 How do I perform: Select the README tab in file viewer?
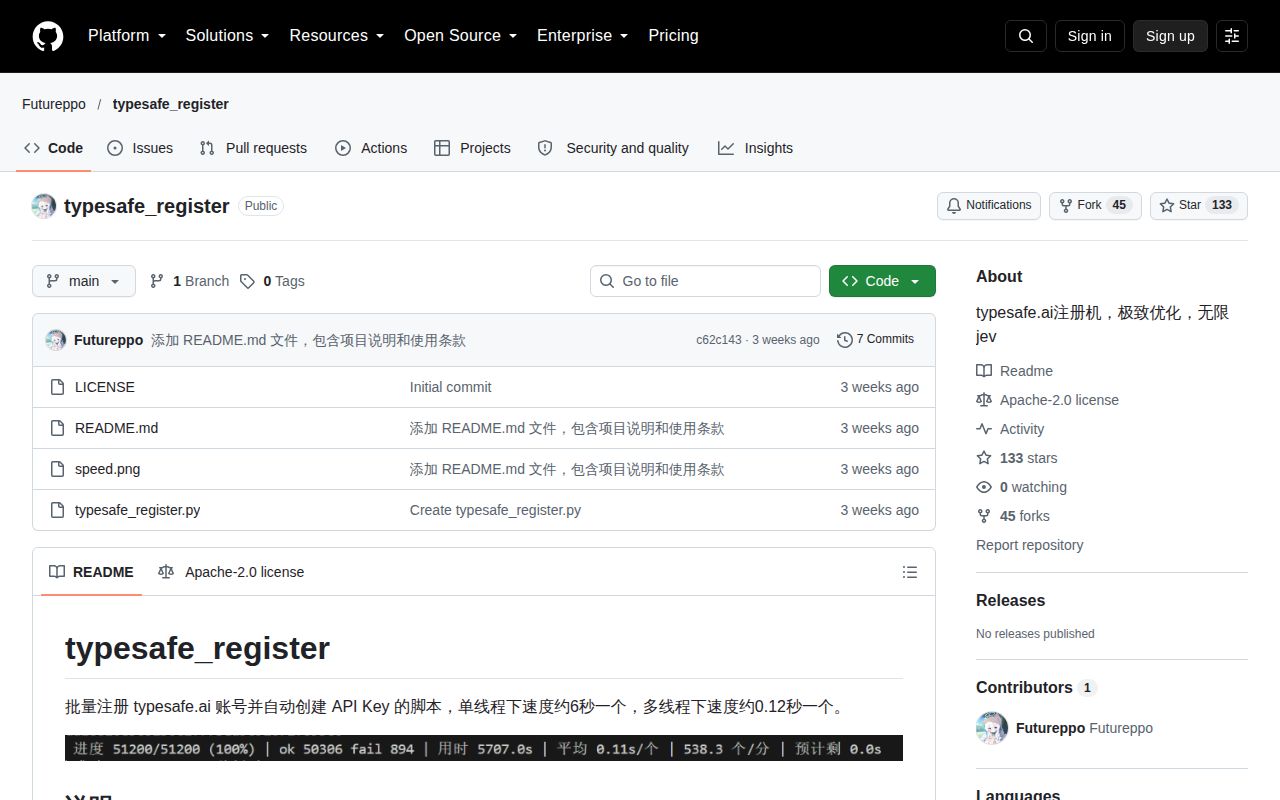tap(91, 572)
